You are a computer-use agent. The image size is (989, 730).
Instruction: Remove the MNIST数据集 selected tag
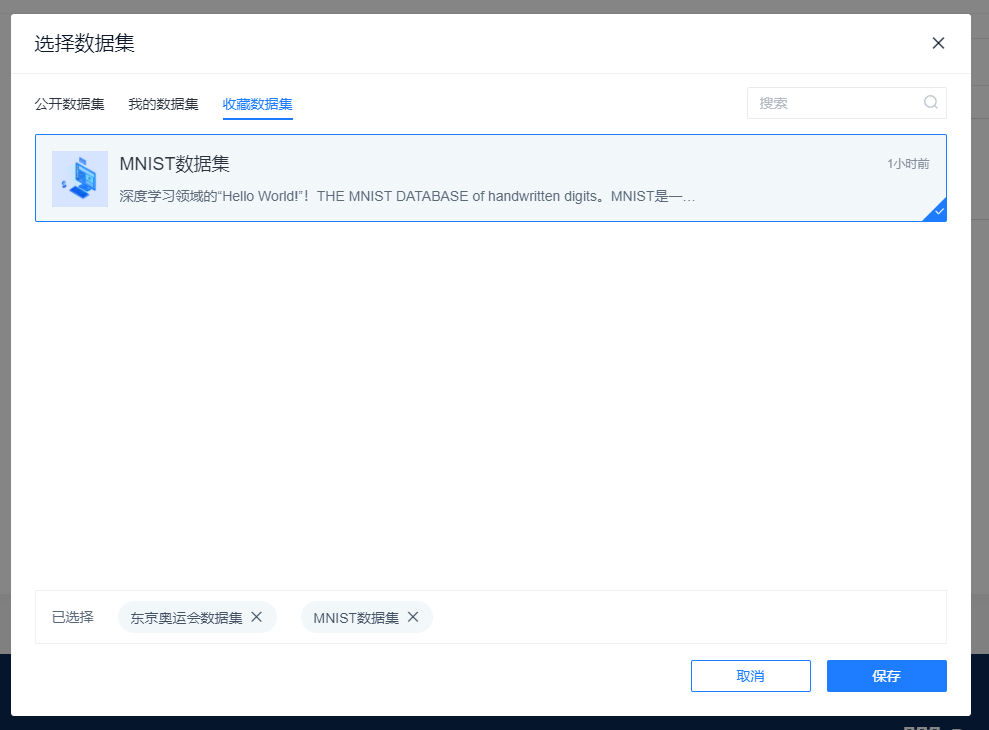(413, 617)
